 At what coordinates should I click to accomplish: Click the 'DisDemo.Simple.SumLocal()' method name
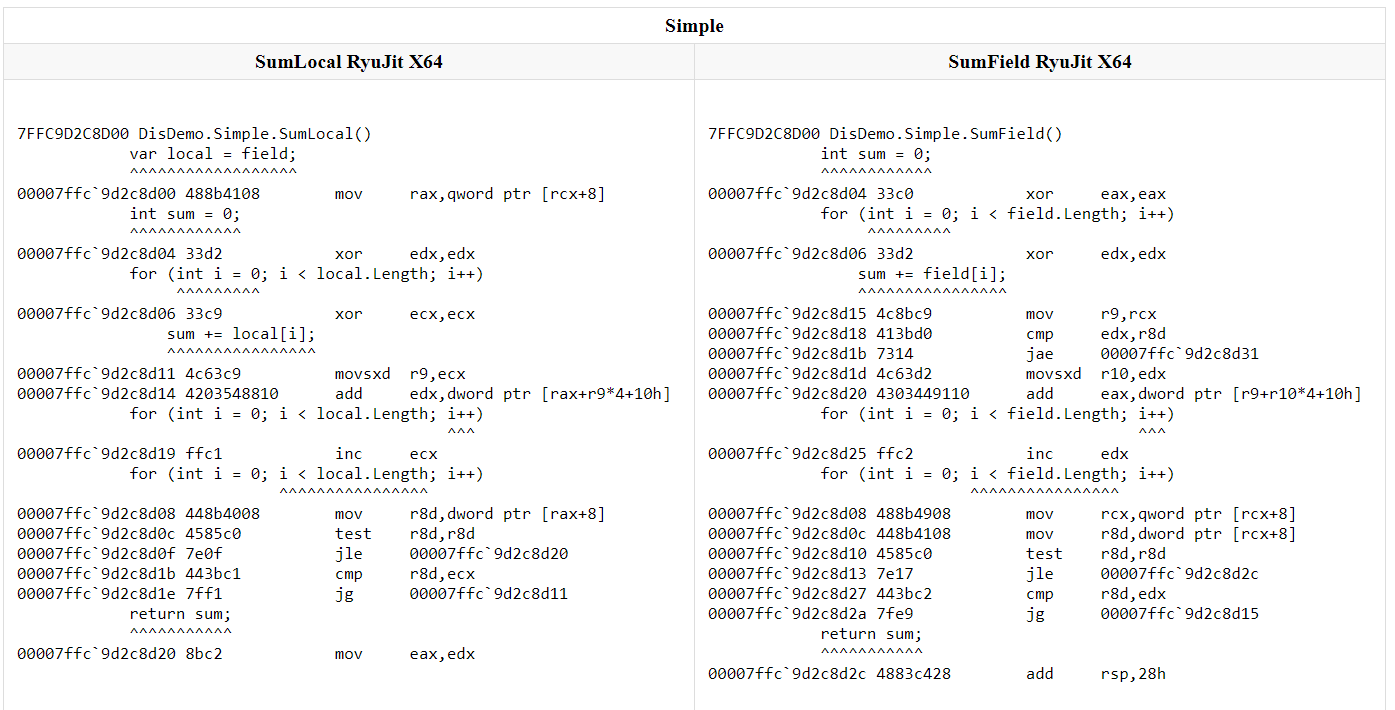[255, 134]
